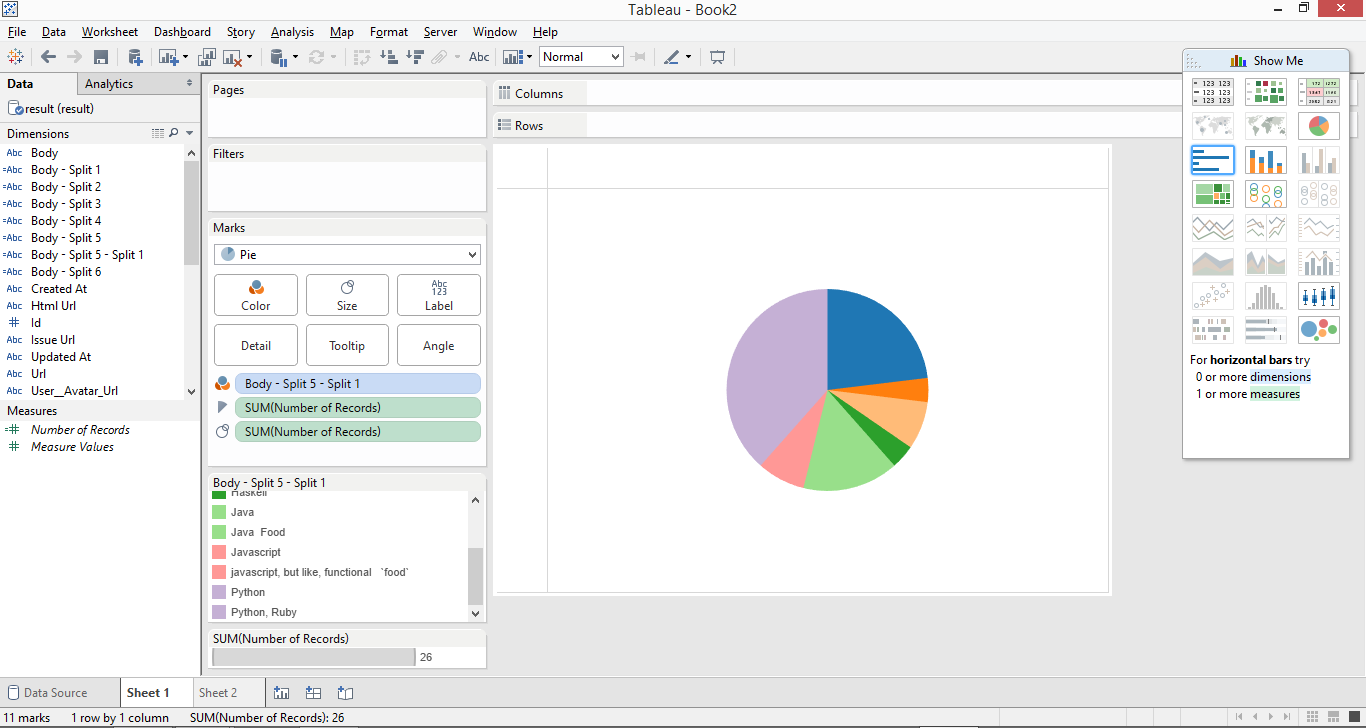This screenshot has width=1366, height=728.
Task: Open the Data/Analytics pane options arrows
Action: pos(190,84)
